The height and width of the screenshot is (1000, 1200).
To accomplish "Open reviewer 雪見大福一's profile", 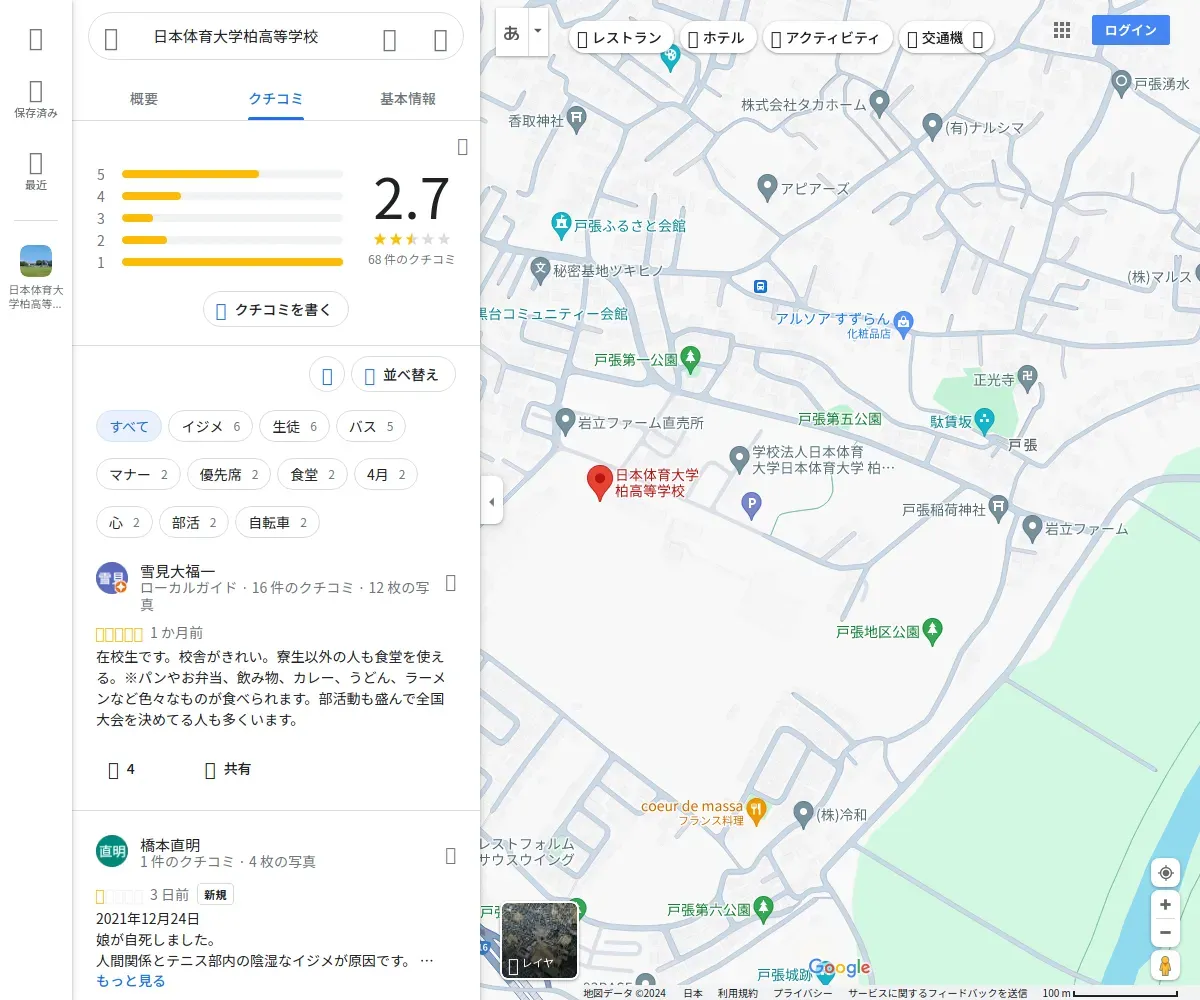I will pyautogui.click(x=178, y=572).
